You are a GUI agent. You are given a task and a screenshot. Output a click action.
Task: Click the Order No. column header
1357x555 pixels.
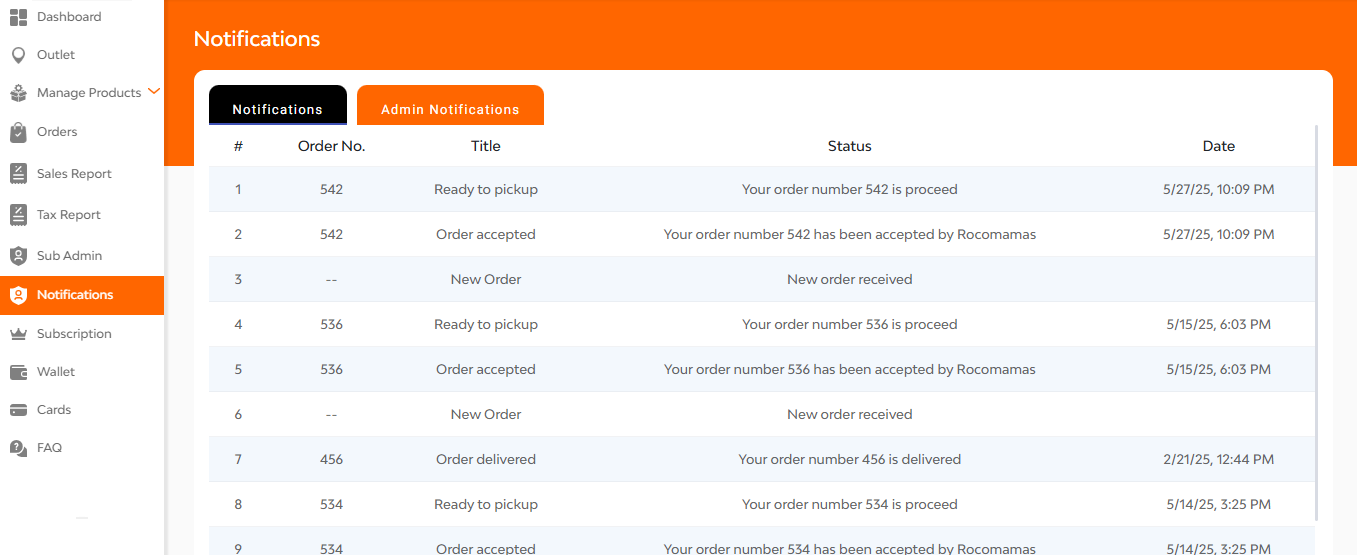(332, 146)
